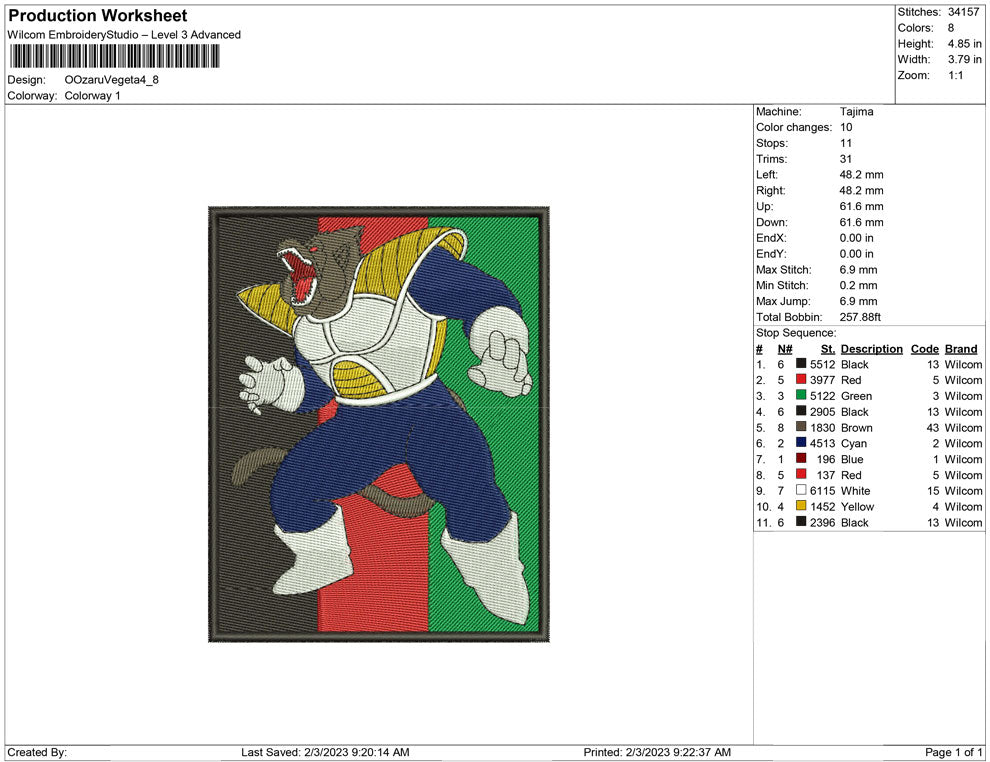Select the design name 'OOzaruVegeta4_8'
This screenshot has width=990, height=762.
pyautogui.click(x=112, y=80)
